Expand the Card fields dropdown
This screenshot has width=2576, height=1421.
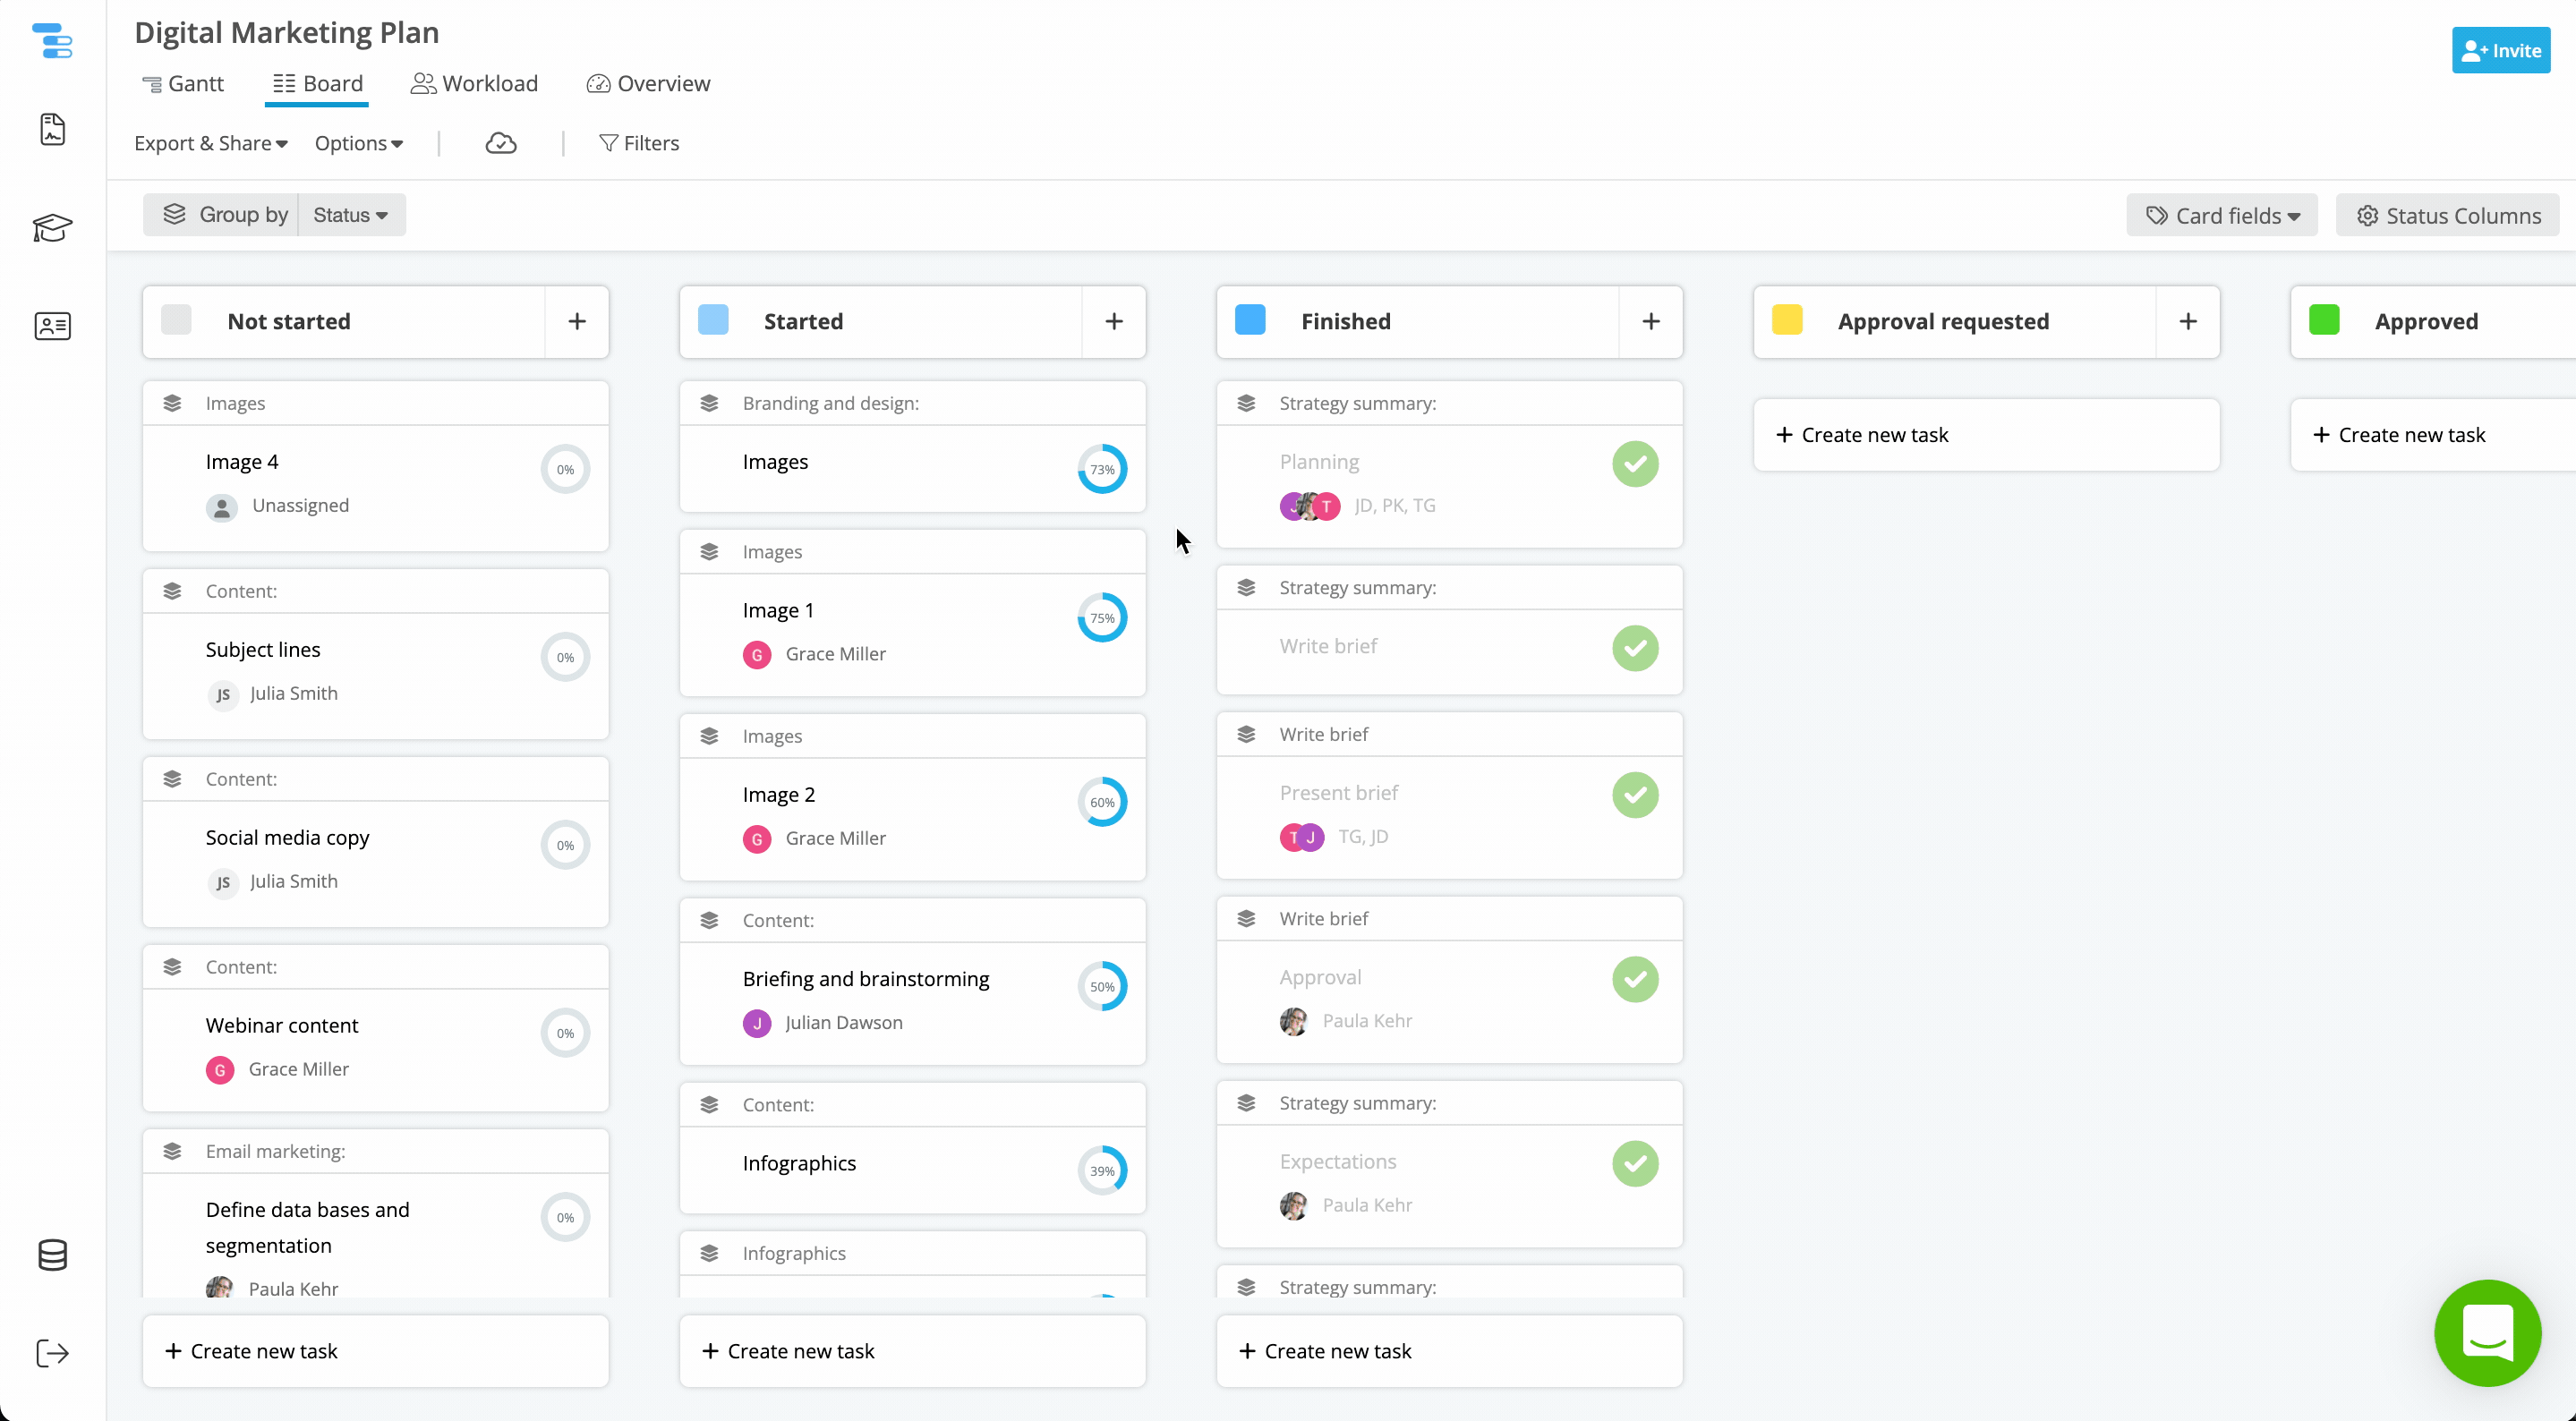(2222, 216)
